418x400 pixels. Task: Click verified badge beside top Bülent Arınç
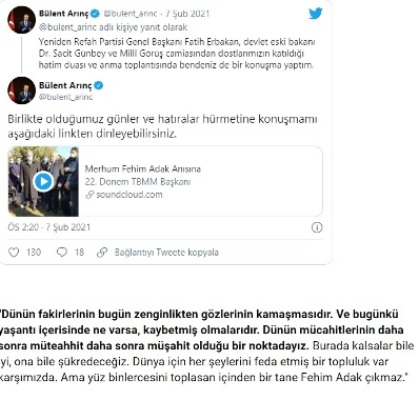tap(95, 14)
